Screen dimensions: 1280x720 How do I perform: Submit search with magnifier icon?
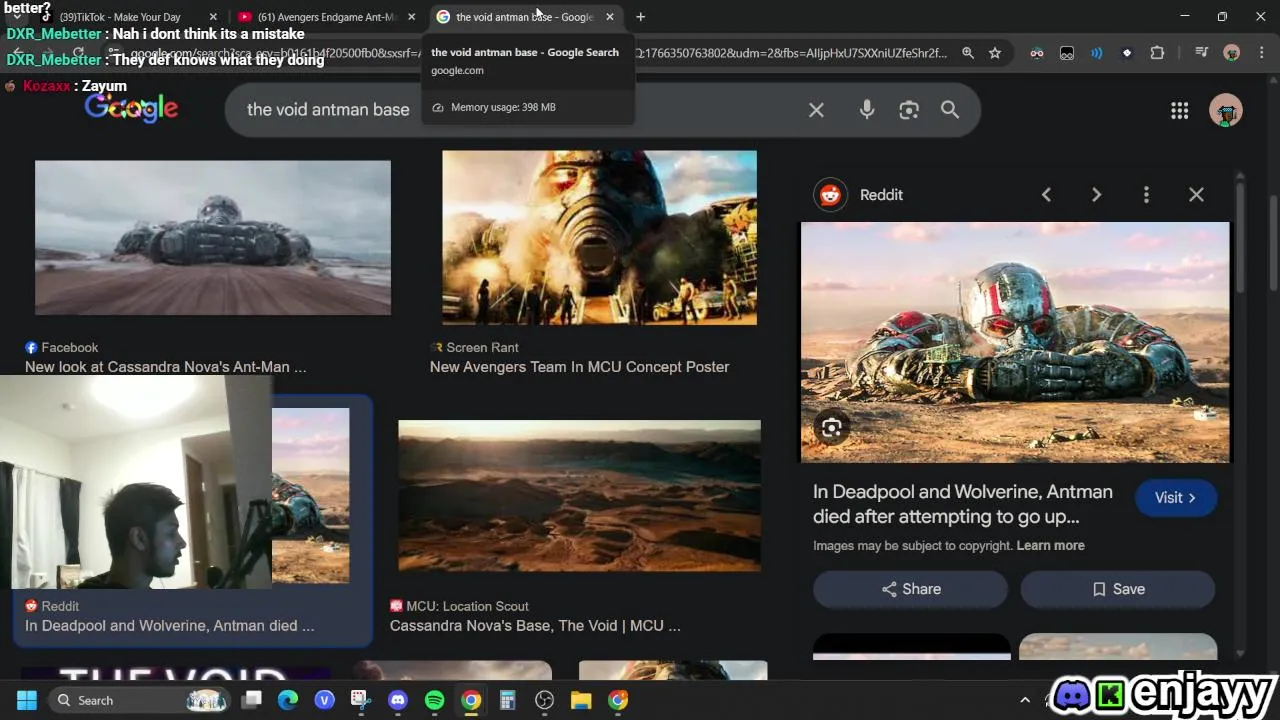(x=949, y=110)
